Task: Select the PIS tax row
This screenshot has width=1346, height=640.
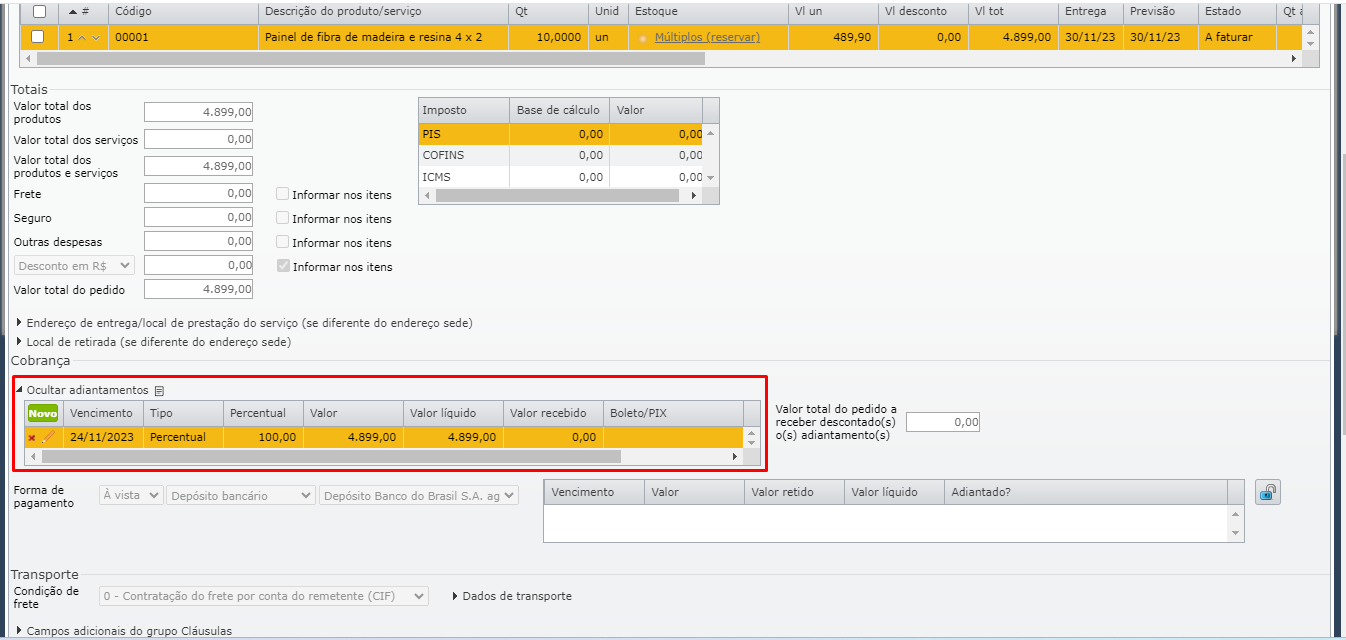Action: pos(560,133)
